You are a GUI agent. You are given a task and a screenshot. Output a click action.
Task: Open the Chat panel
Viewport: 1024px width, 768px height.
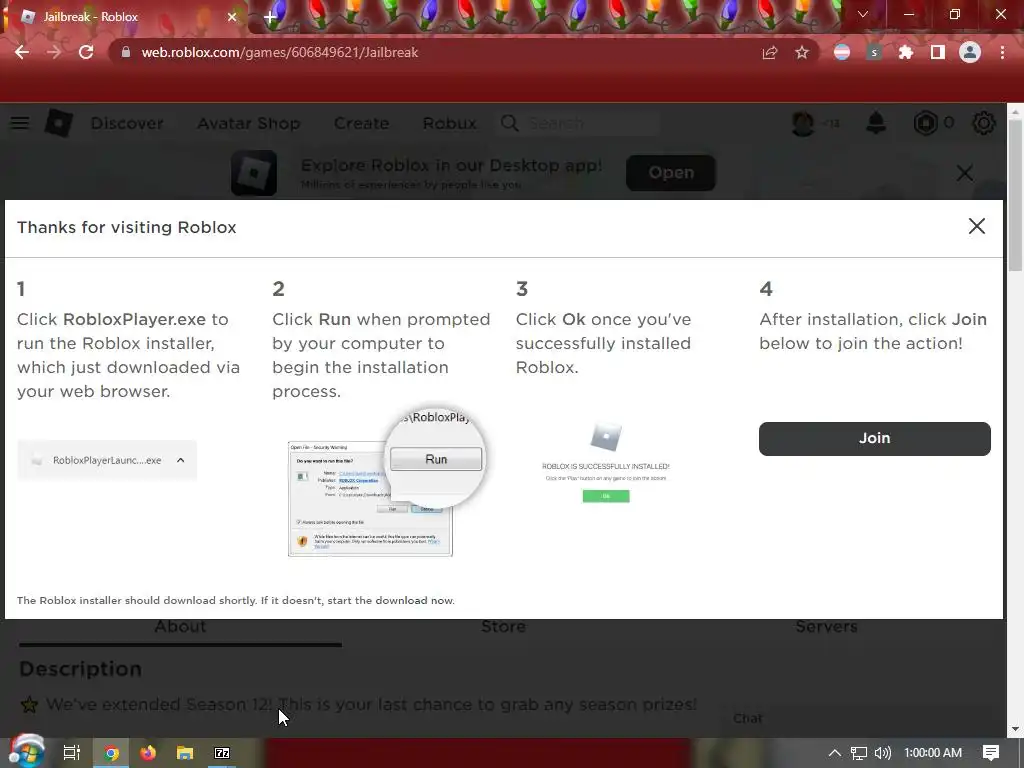[748, 718]
